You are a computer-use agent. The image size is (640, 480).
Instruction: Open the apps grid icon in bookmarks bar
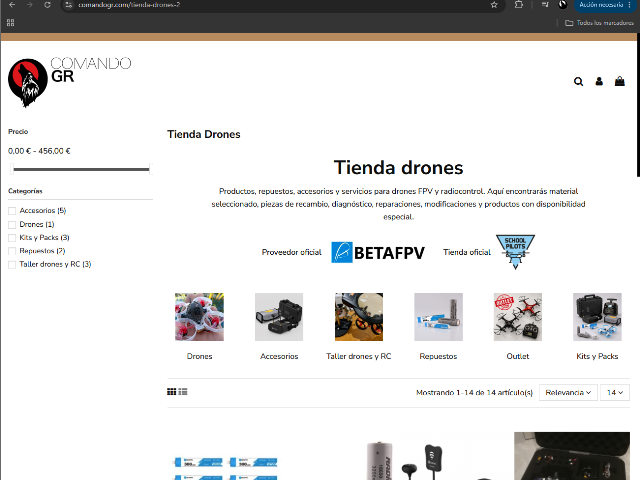coord(11,23)
